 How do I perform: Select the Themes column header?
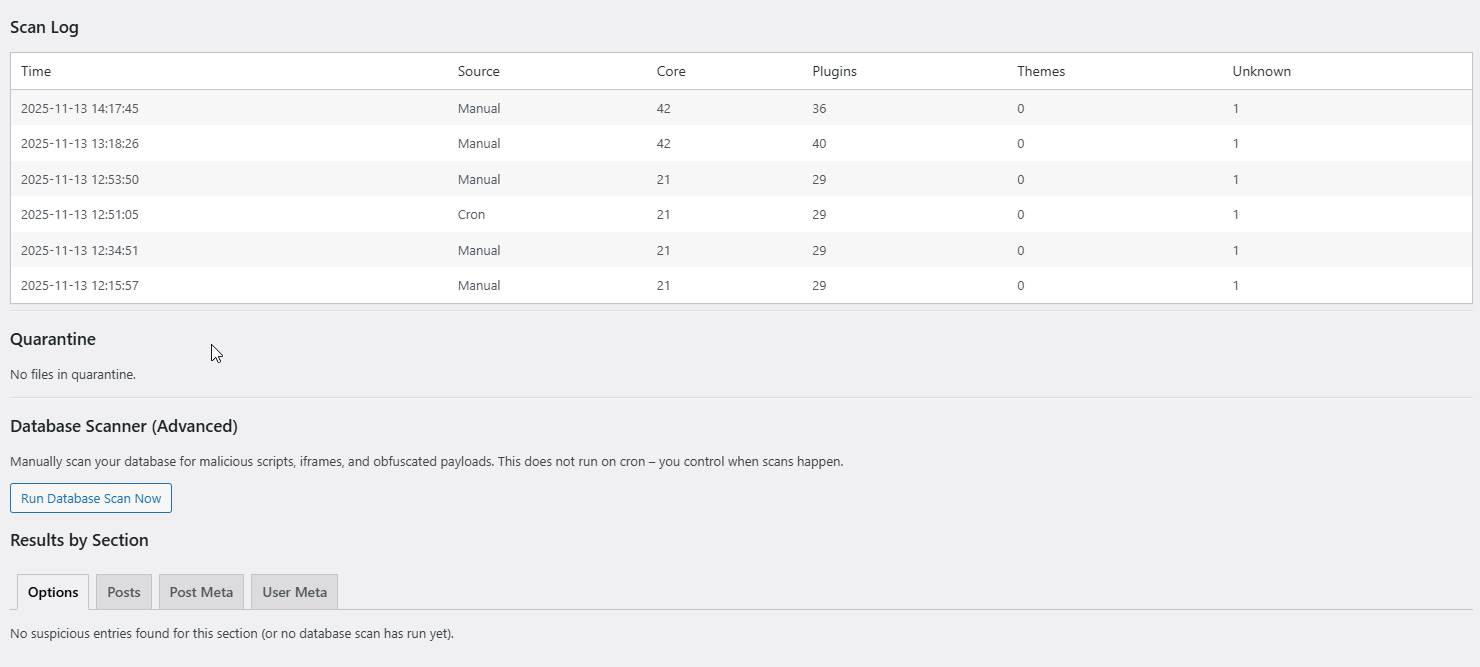[1041, 71]
